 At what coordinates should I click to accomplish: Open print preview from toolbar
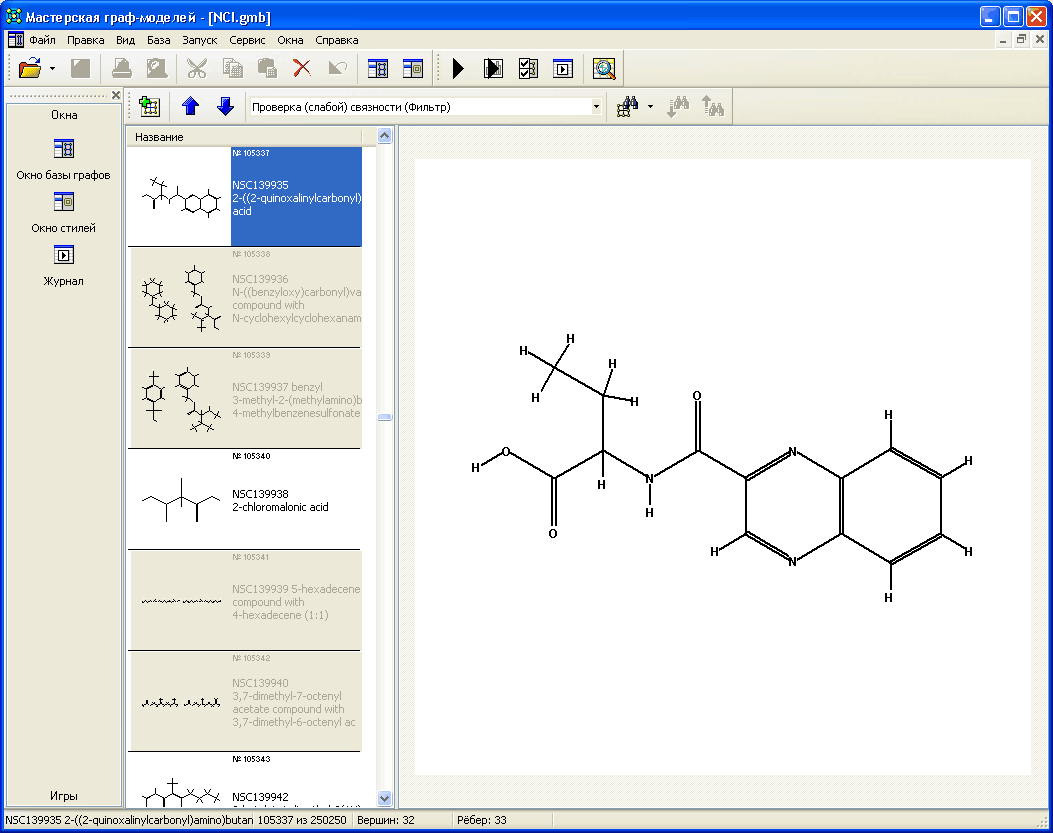coord(156,68)
